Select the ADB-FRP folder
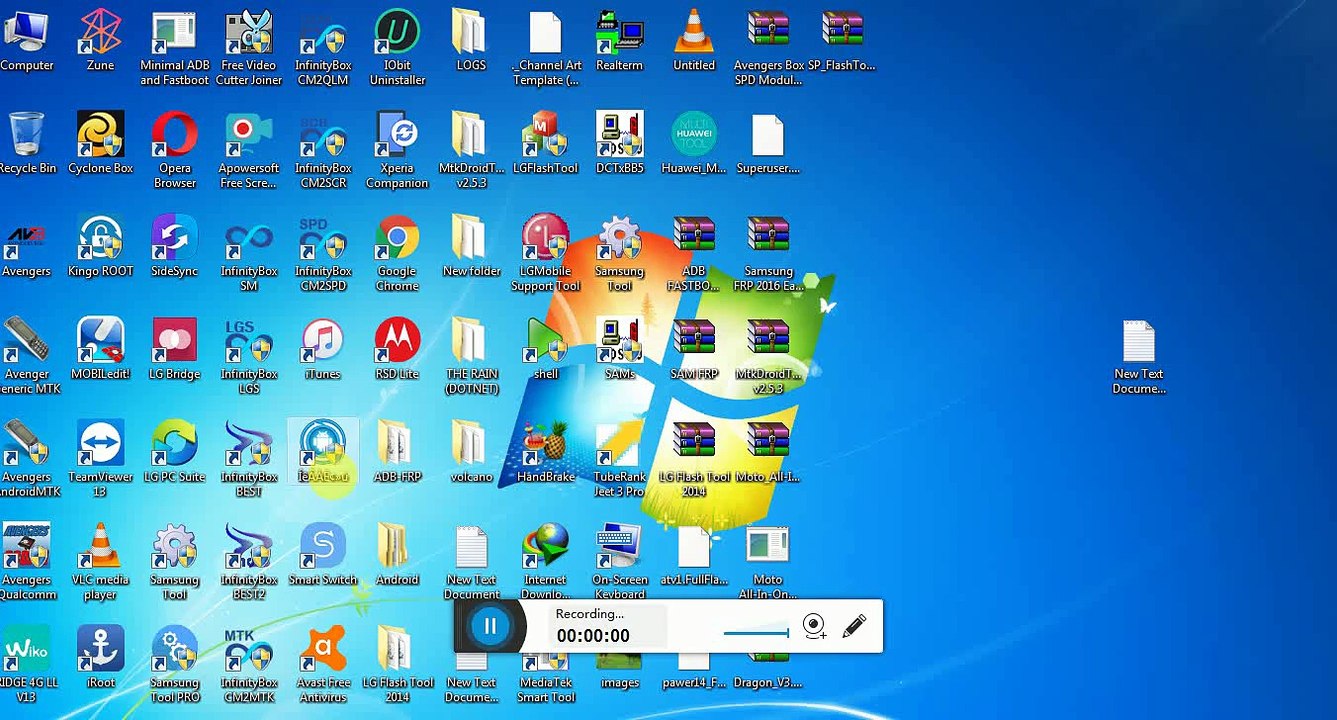Screen dimensions: 1337x720 coord(397,452)
